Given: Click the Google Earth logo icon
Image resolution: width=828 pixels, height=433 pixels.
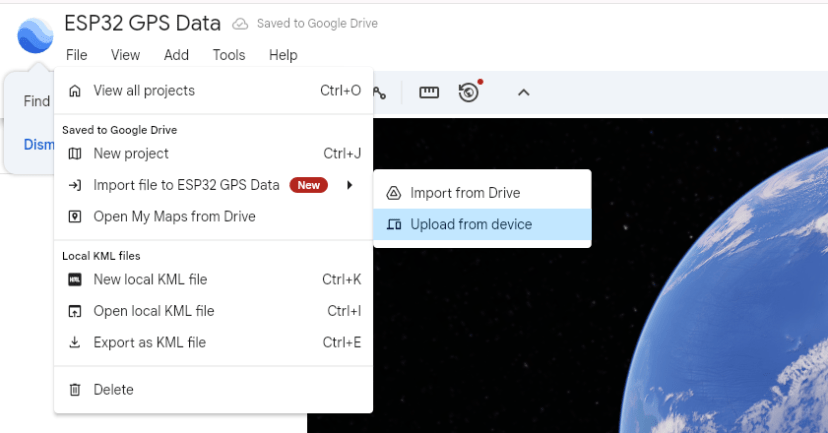Looking at the screenshot, I should (35, 35).
